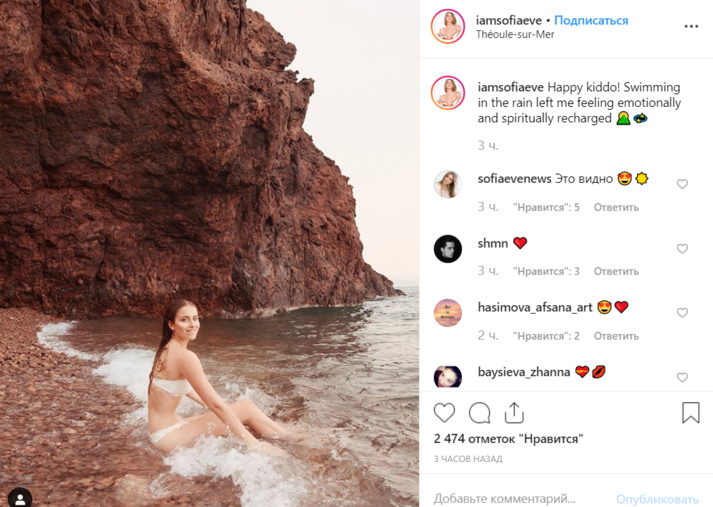Click the share arrow icon
This screenshot has width=713, height=507.
[514, 412]
